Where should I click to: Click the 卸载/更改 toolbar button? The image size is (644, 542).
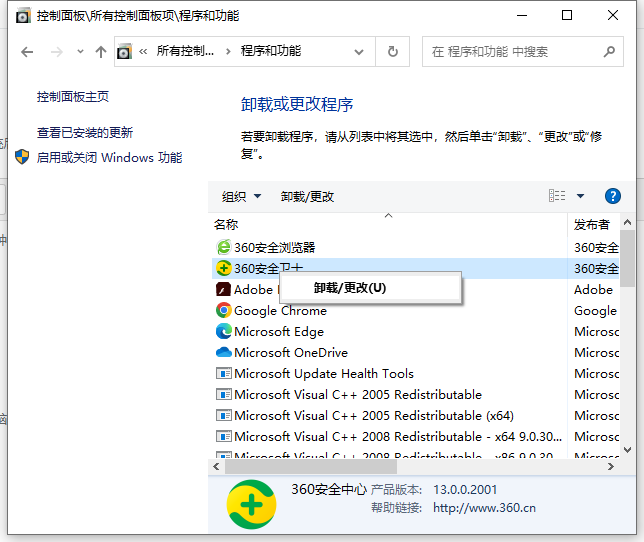[x=307, y=197]
